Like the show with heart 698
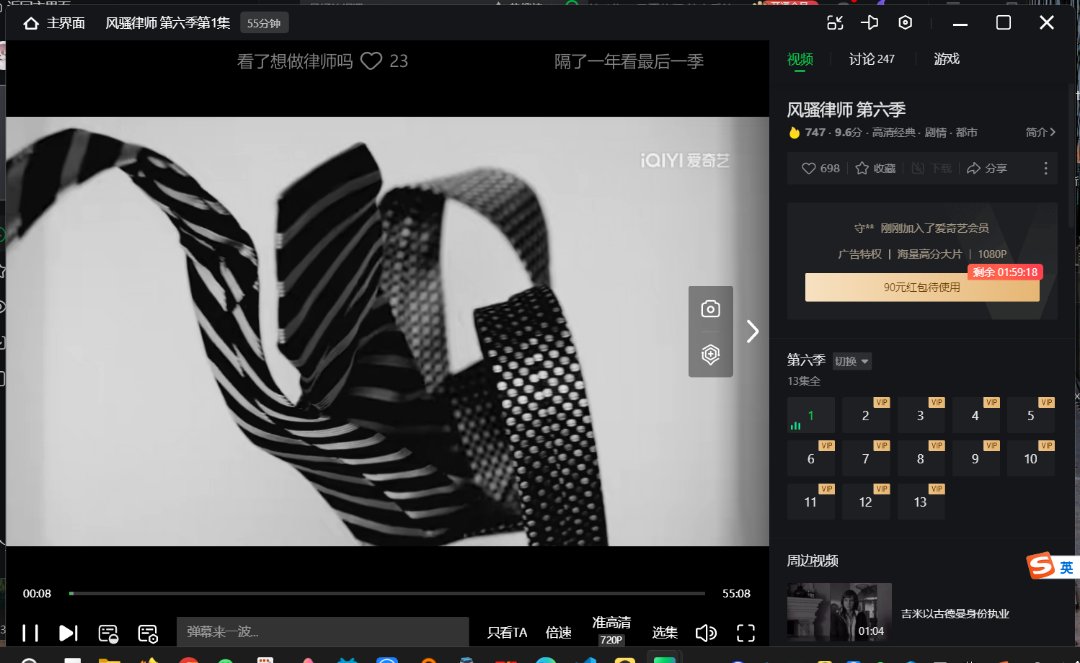This screenshot has width=1080, height=663. pyautogui.click(x=821, y=168)
